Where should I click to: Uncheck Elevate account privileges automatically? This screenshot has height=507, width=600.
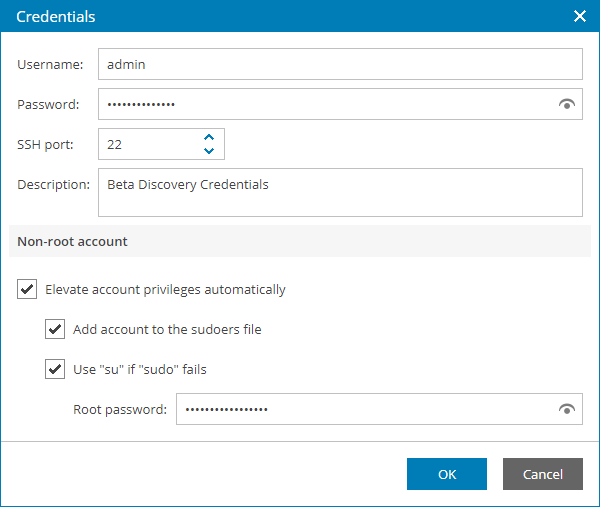click(27, 290)
